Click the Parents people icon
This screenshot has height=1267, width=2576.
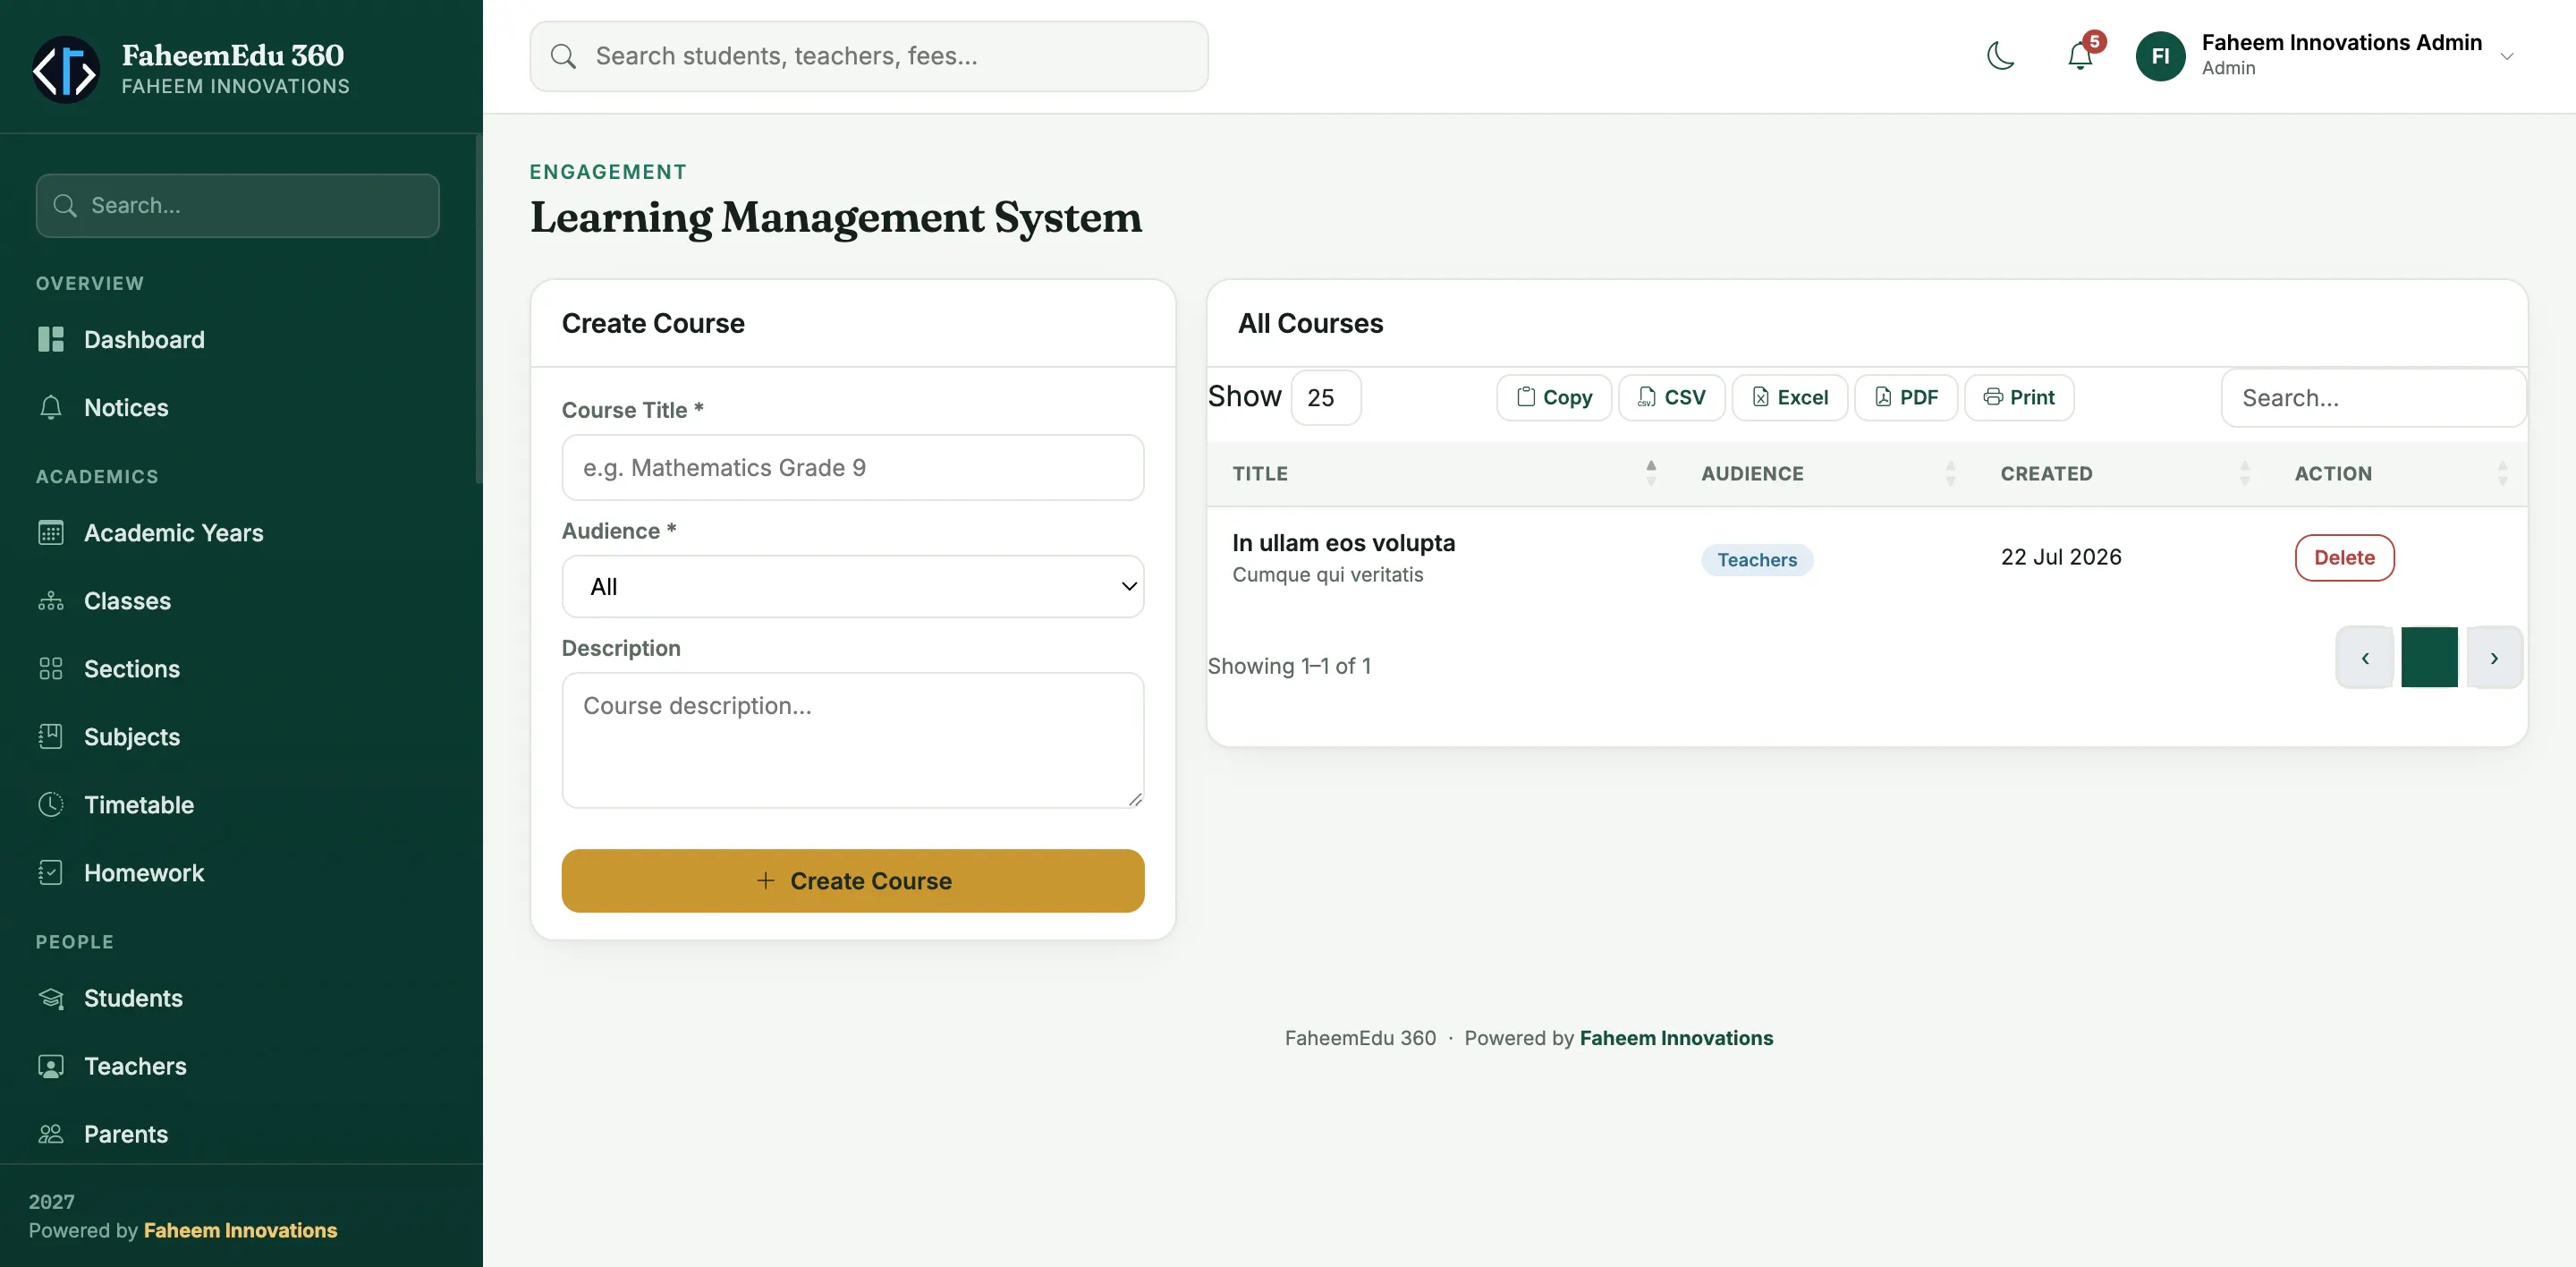tap(51, 1134)
